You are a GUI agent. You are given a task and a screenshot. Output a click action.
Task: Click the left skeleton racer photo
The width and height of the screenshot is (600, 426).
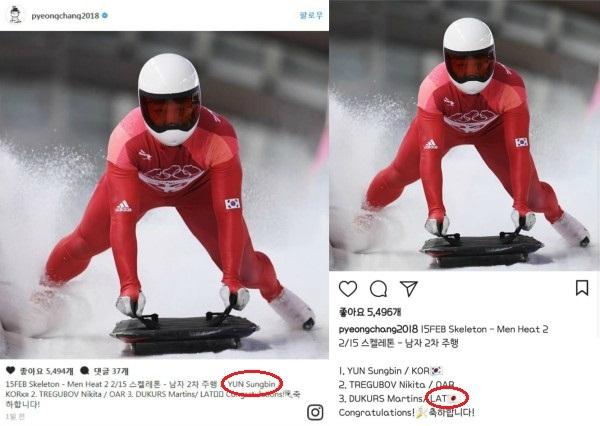[x=164, y=195]
